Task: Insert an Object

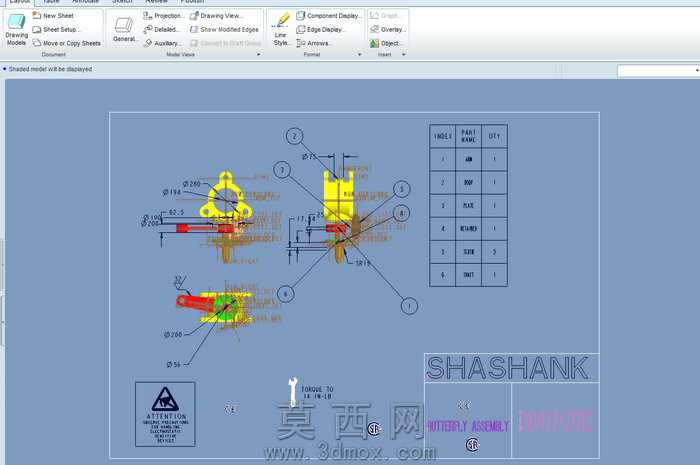Action: point(387,43)
